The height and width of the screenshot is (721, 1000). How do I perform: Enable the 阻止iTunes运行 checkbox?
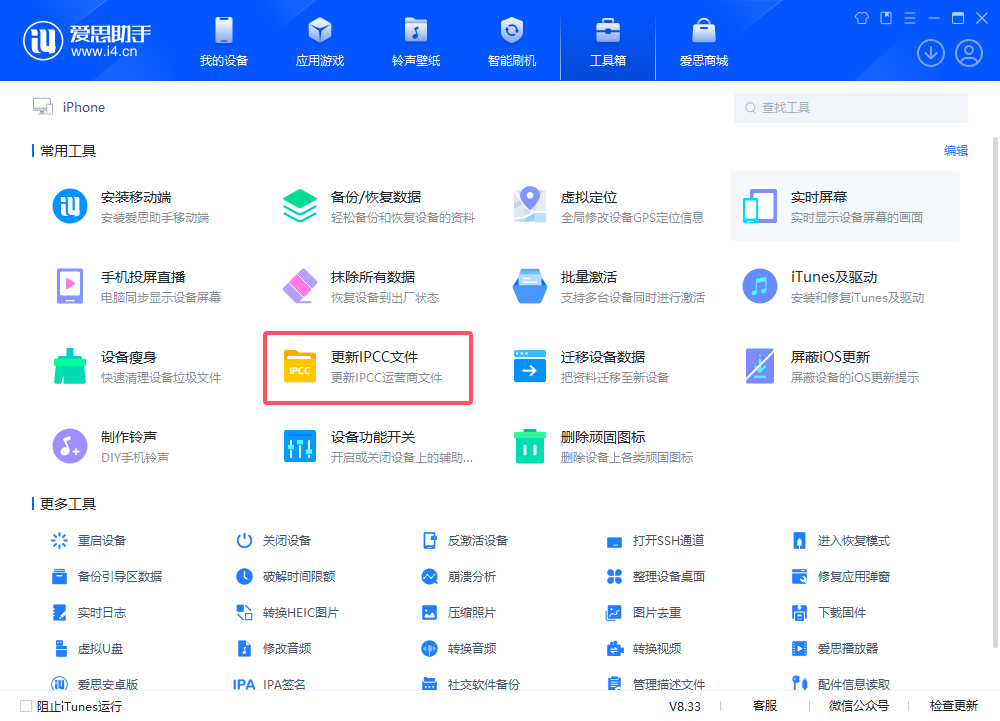[x=27, y=706]
